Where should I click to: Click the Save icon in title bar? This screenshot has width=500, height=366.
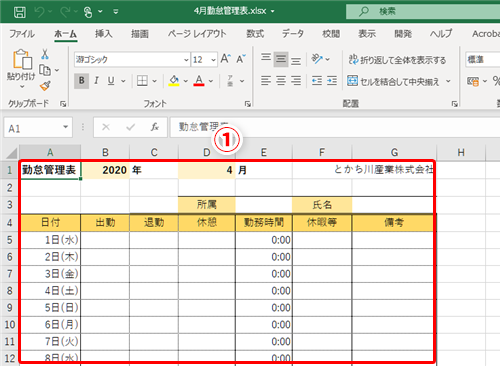20,12
